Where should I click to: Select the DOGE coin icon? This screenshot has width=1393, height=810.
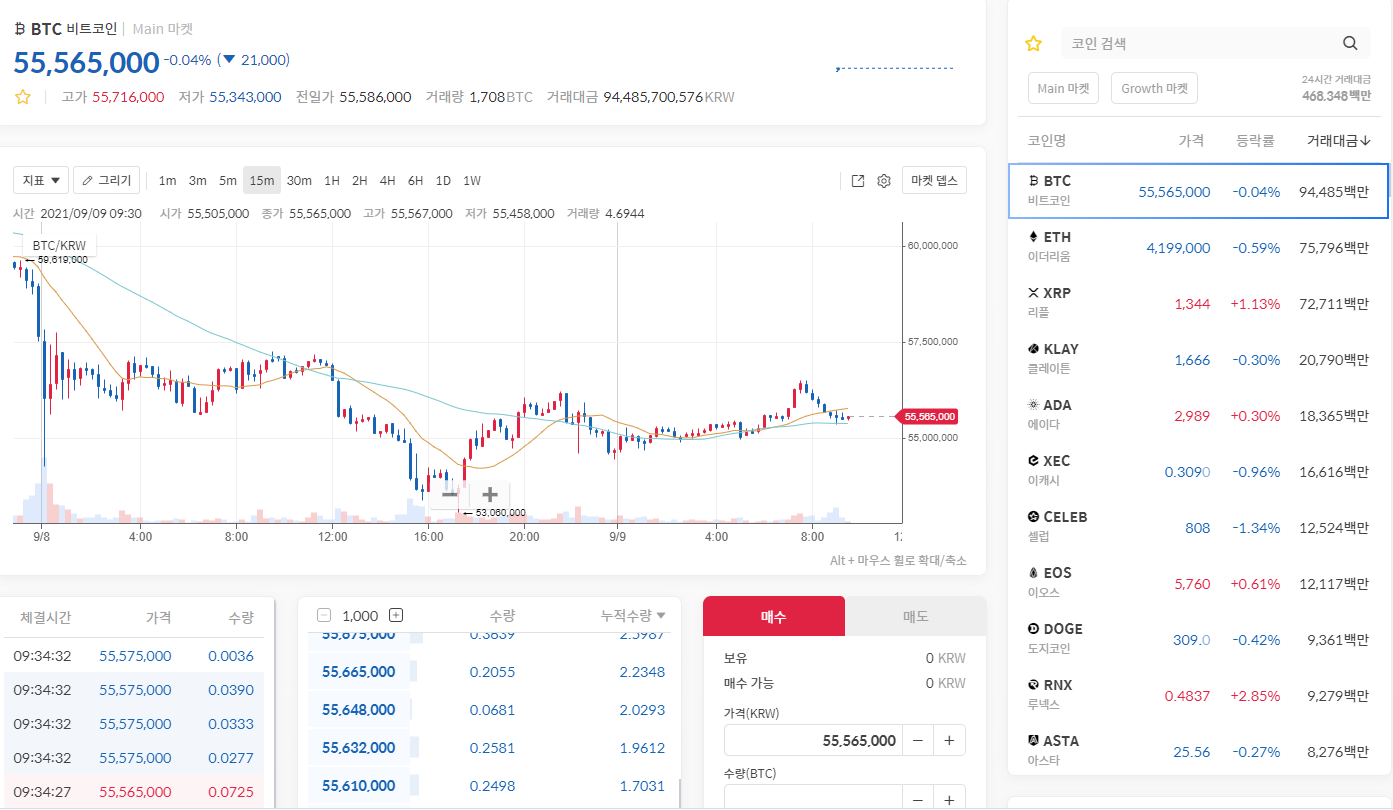[x=1034, y=629]
